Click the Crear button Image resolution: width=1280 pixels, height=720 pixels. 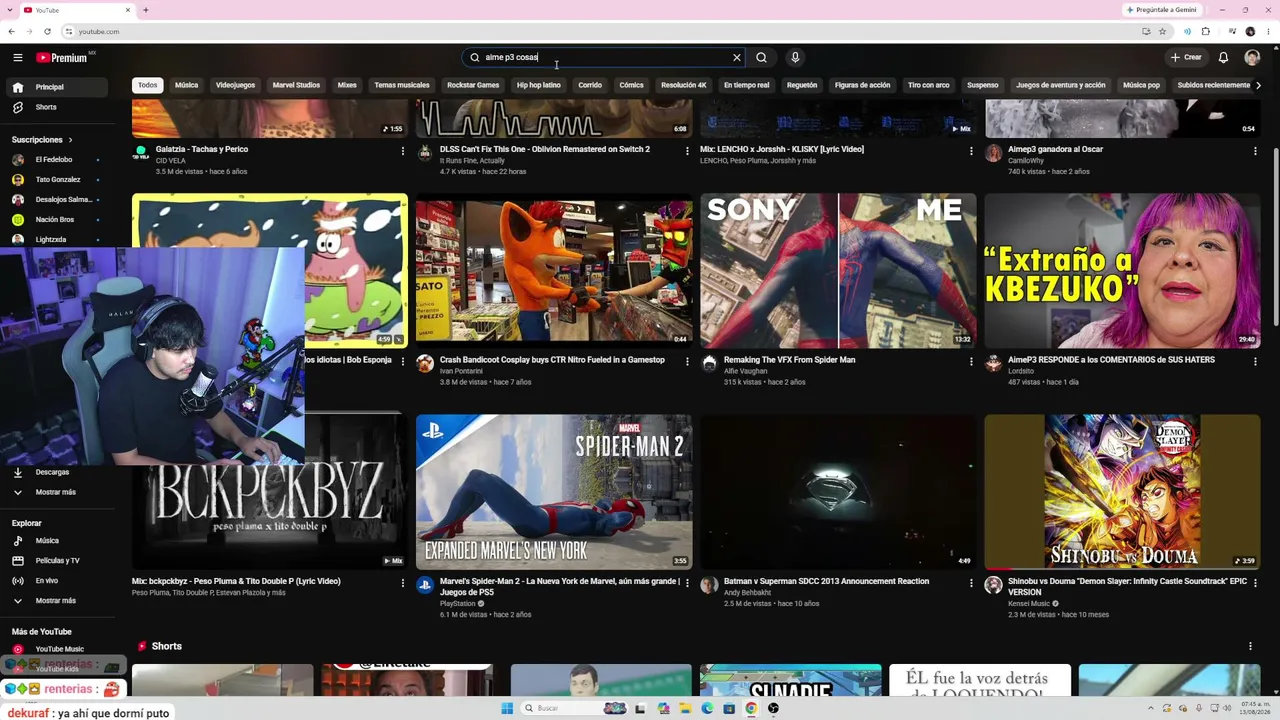pos(1186,58)
